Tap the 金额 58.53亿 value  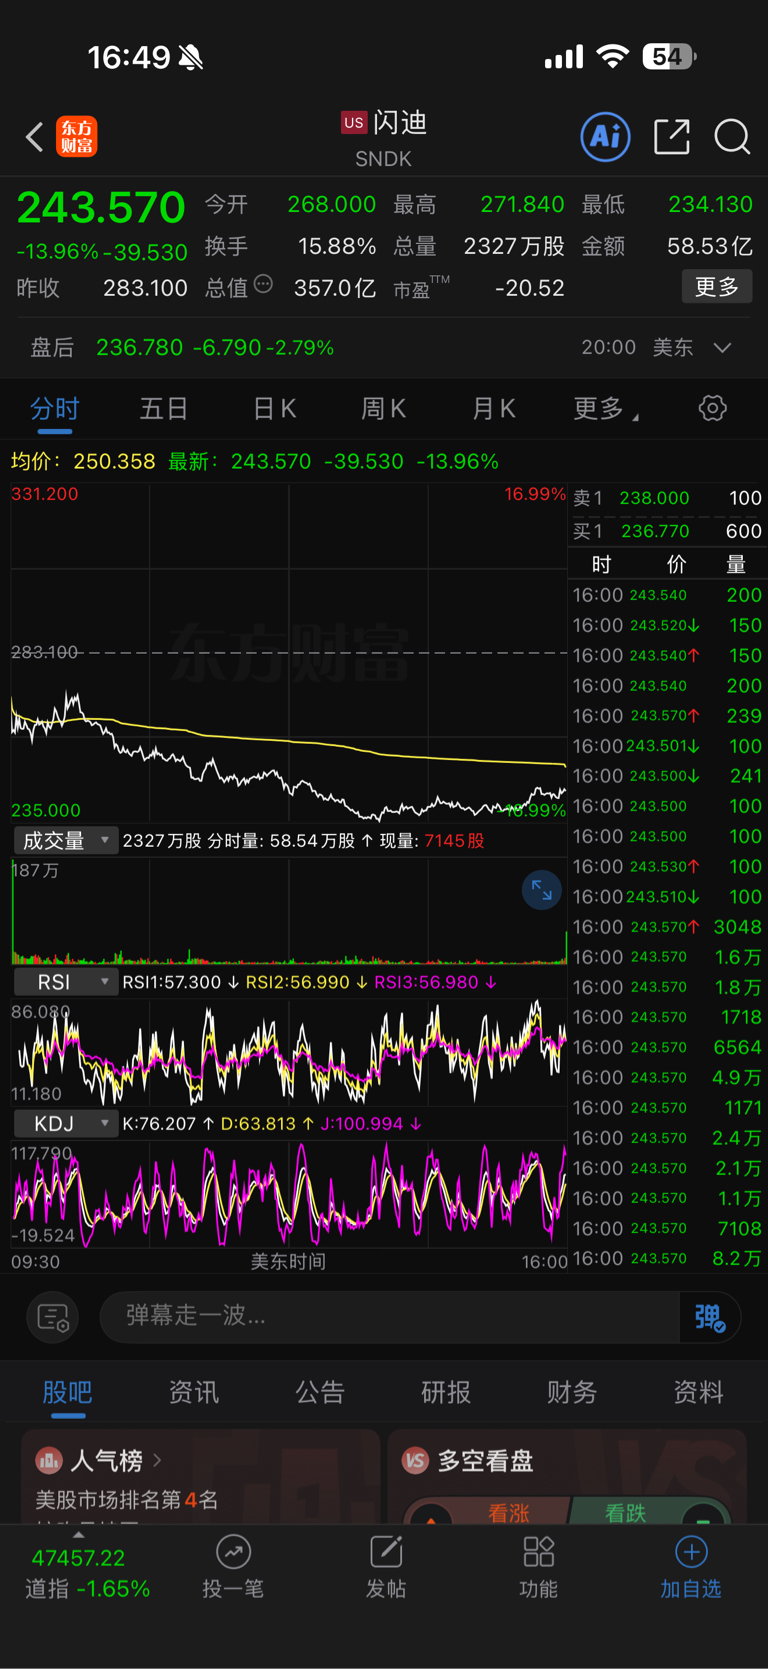click(x=710, y=246)
